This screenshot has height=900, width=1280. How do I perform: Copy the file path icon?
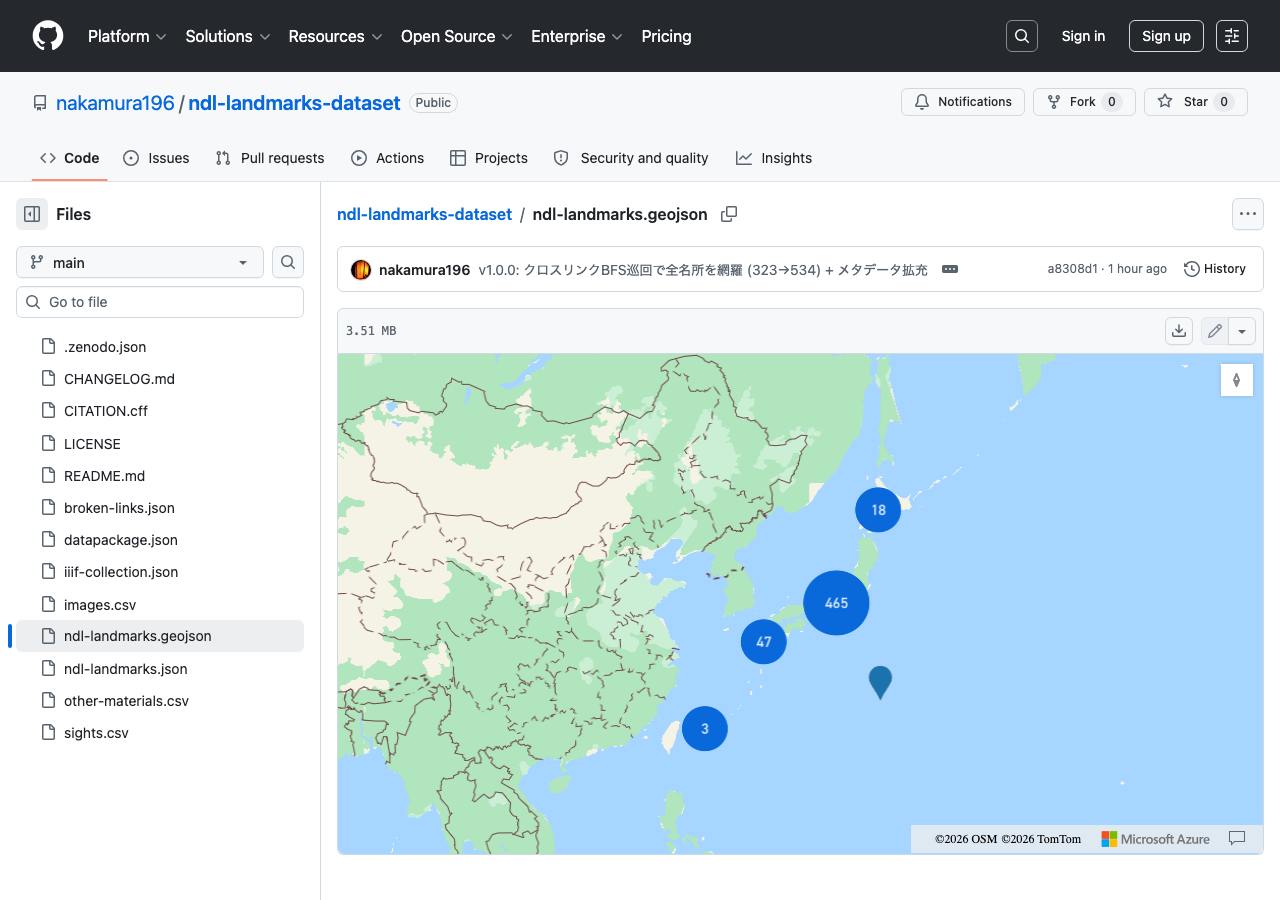pos(729,214)
